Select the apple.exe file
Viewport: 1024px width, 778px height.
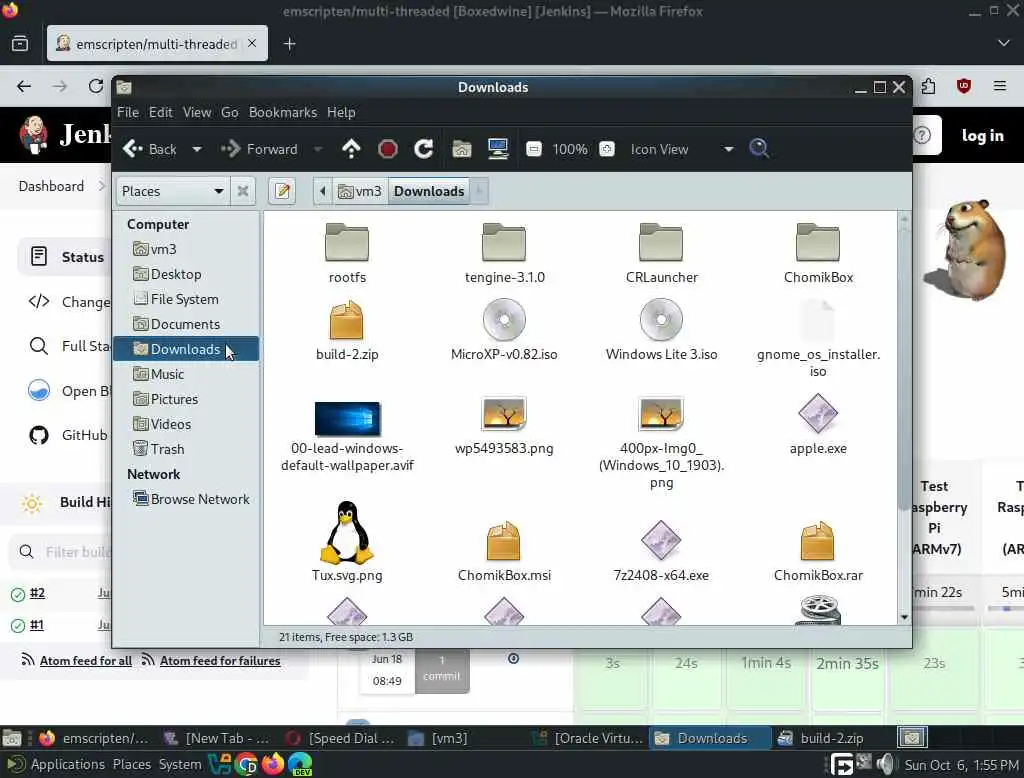[818, 425]
